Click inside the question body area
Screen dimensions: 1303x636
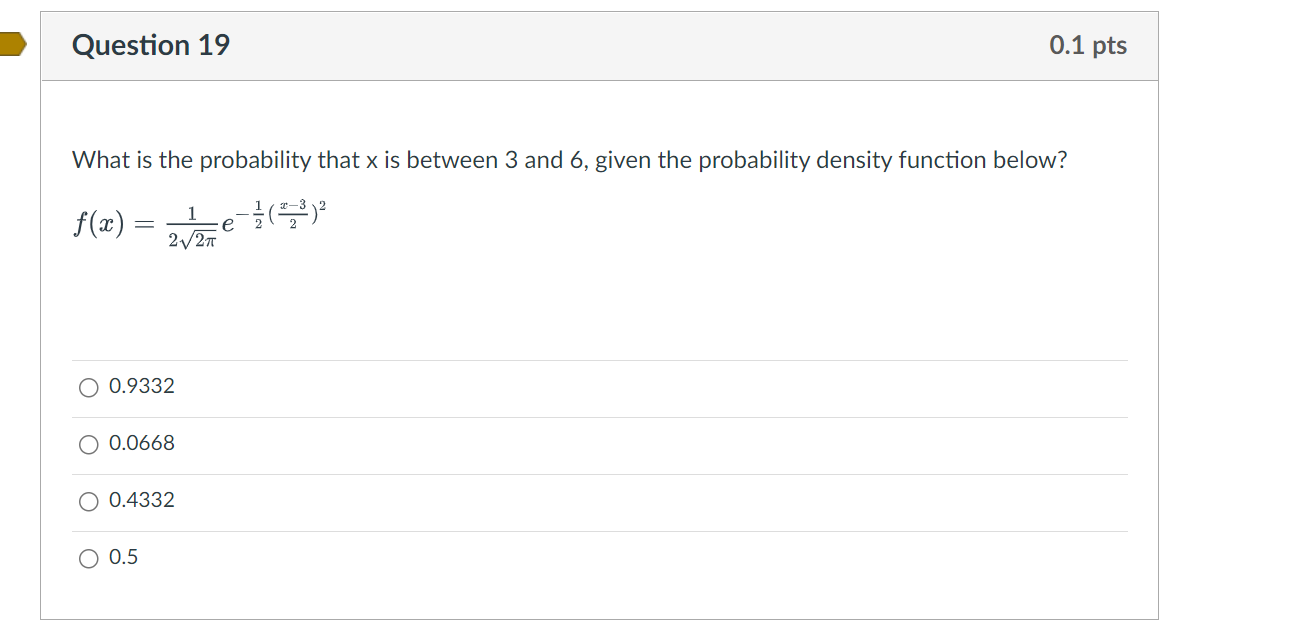600,300
